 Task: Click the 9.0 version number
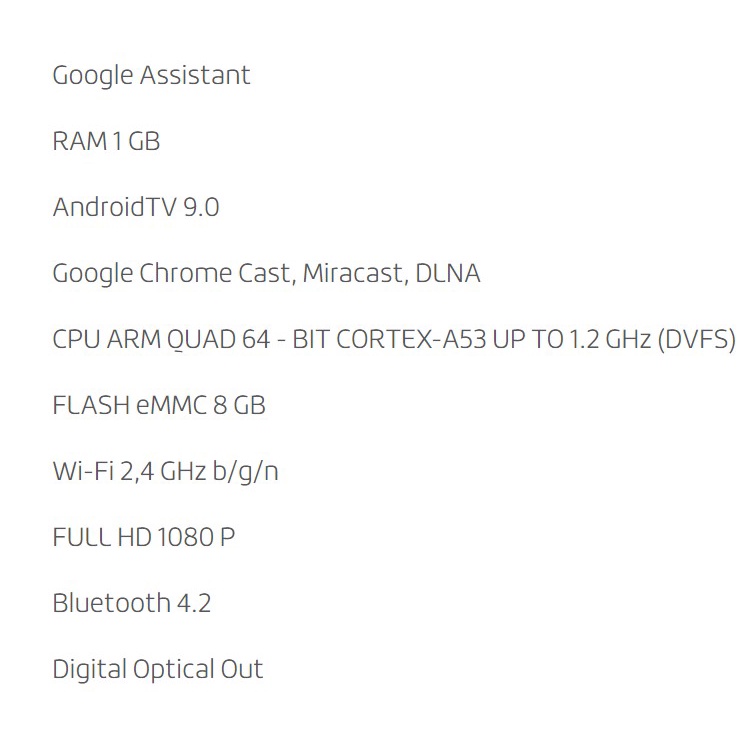[201, 208]
